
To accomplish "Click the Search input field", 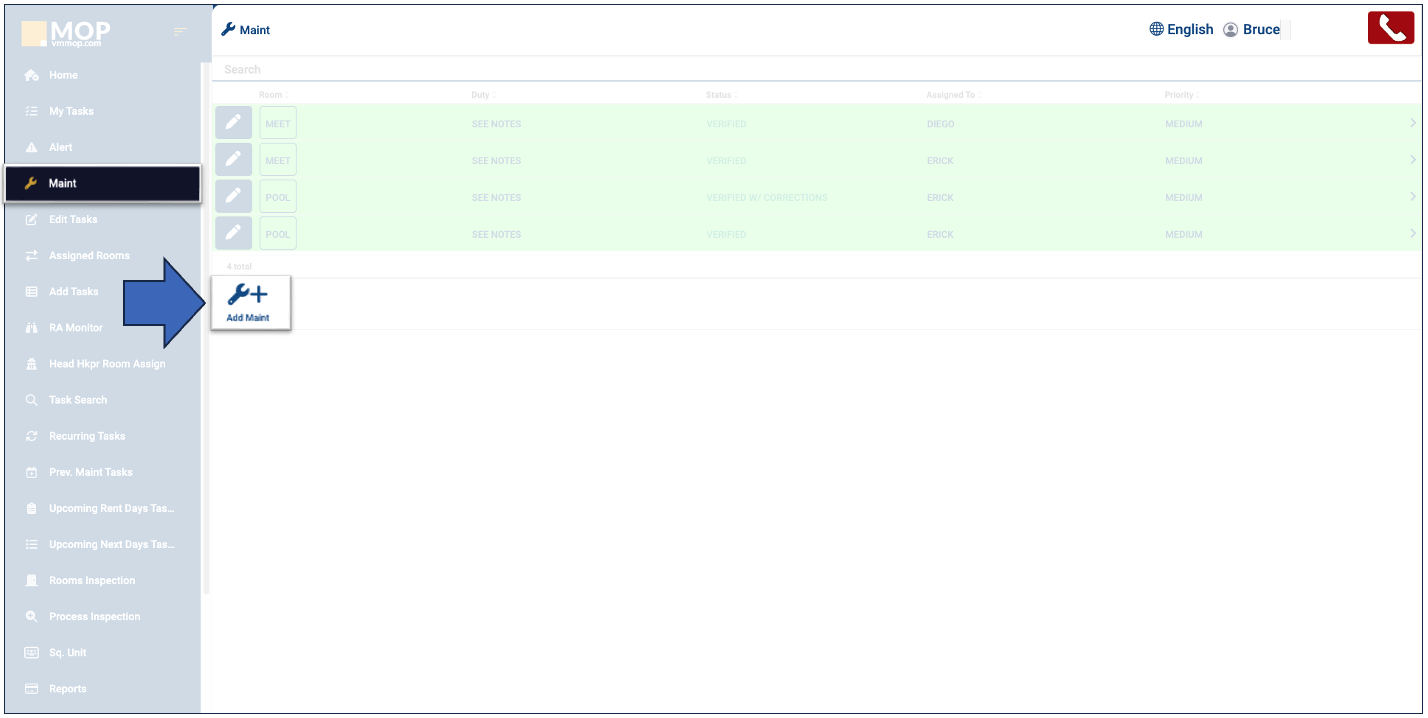I will 700,69.
